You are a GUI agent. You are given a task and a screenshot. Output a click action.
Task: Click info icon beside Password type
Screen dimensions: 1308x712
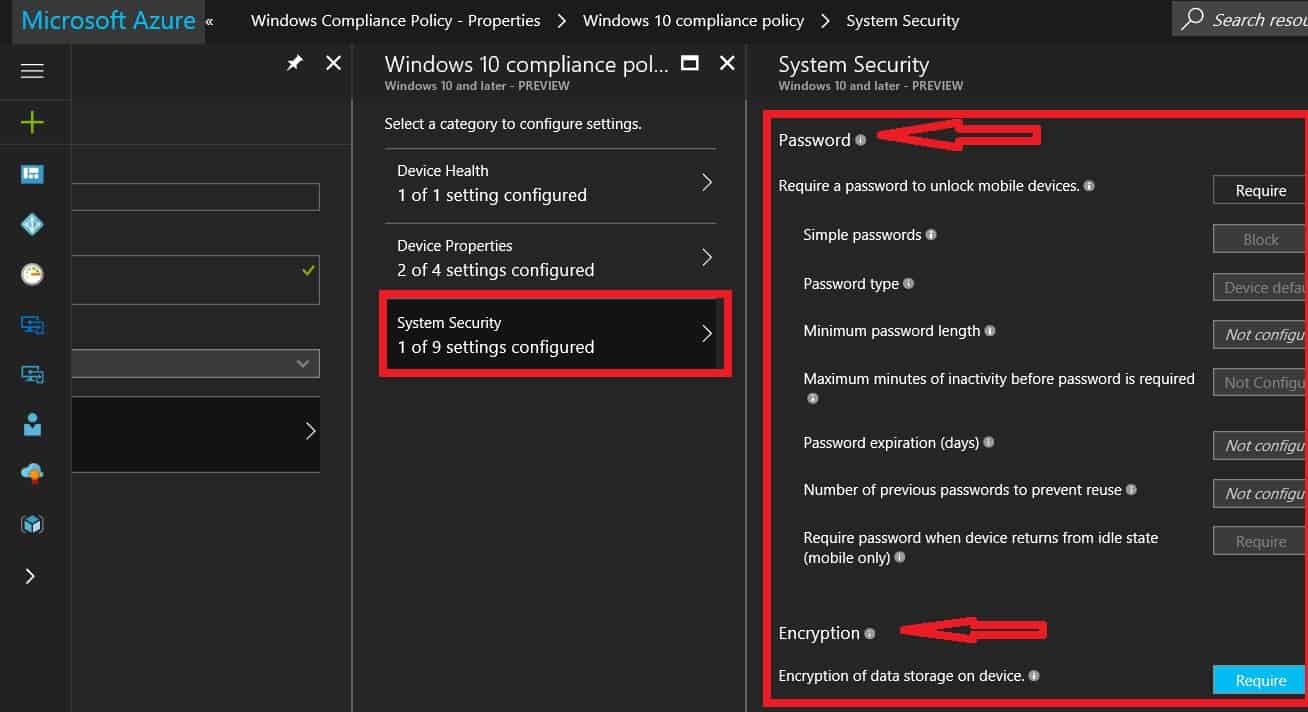click(x=908, y=284)
